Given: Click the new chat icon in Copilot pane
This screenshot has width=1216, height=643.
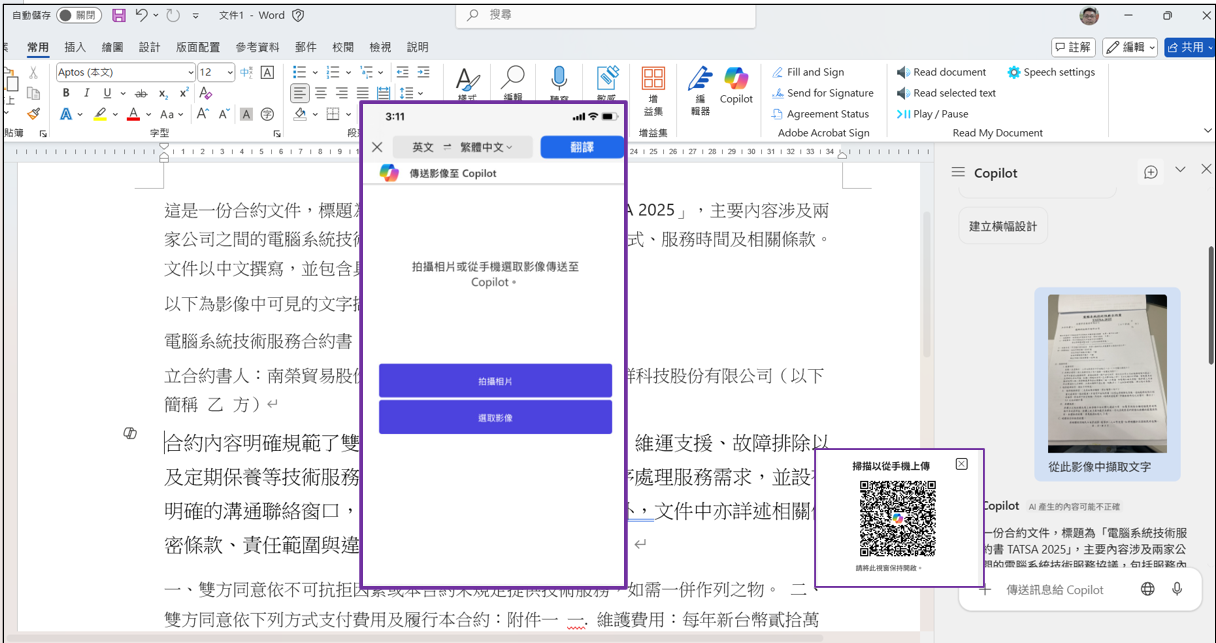Looking at the screenshot, I should pos(1151,172).
